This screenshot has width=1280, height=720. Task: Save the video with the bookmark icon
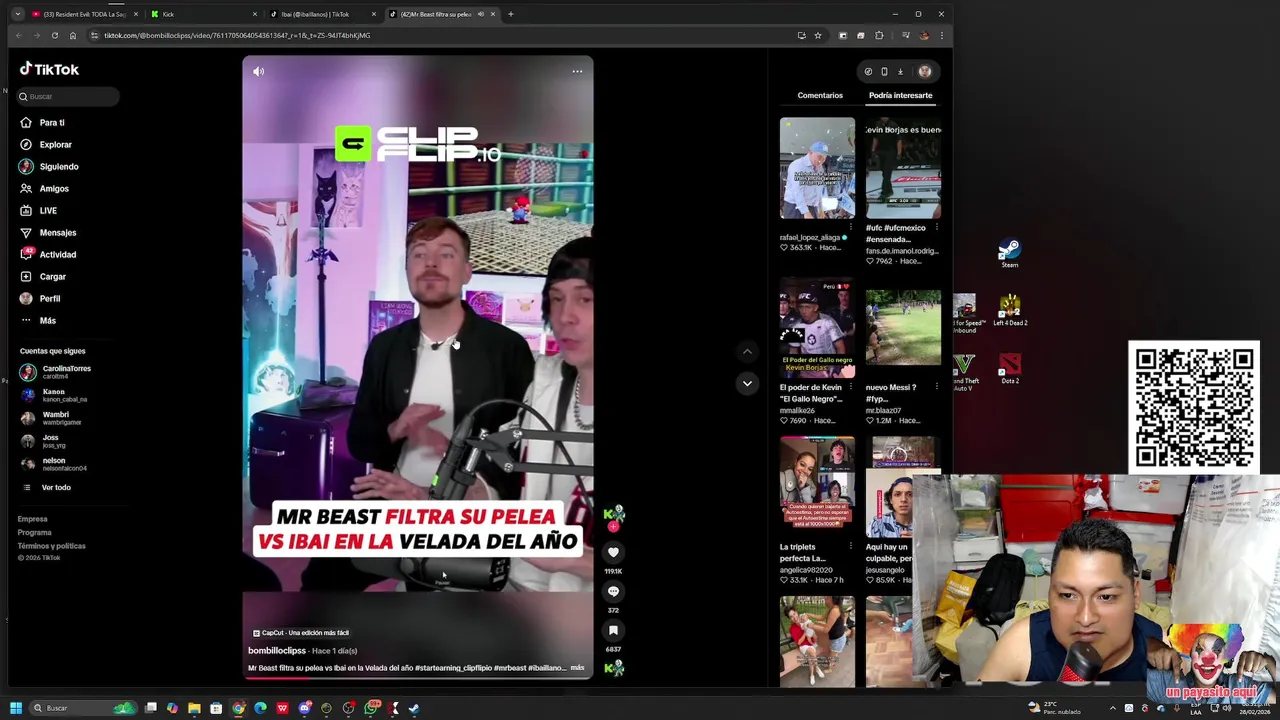coord(613,630)
